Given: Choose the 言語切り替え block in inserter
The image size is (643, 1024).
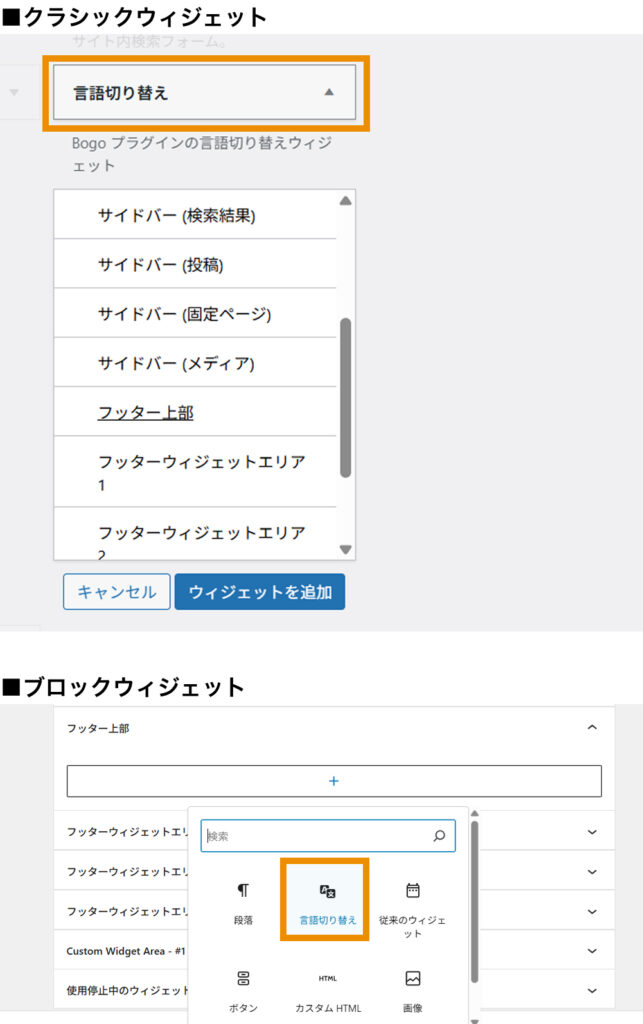Looking at the screenshot, I should pos(327,901).
